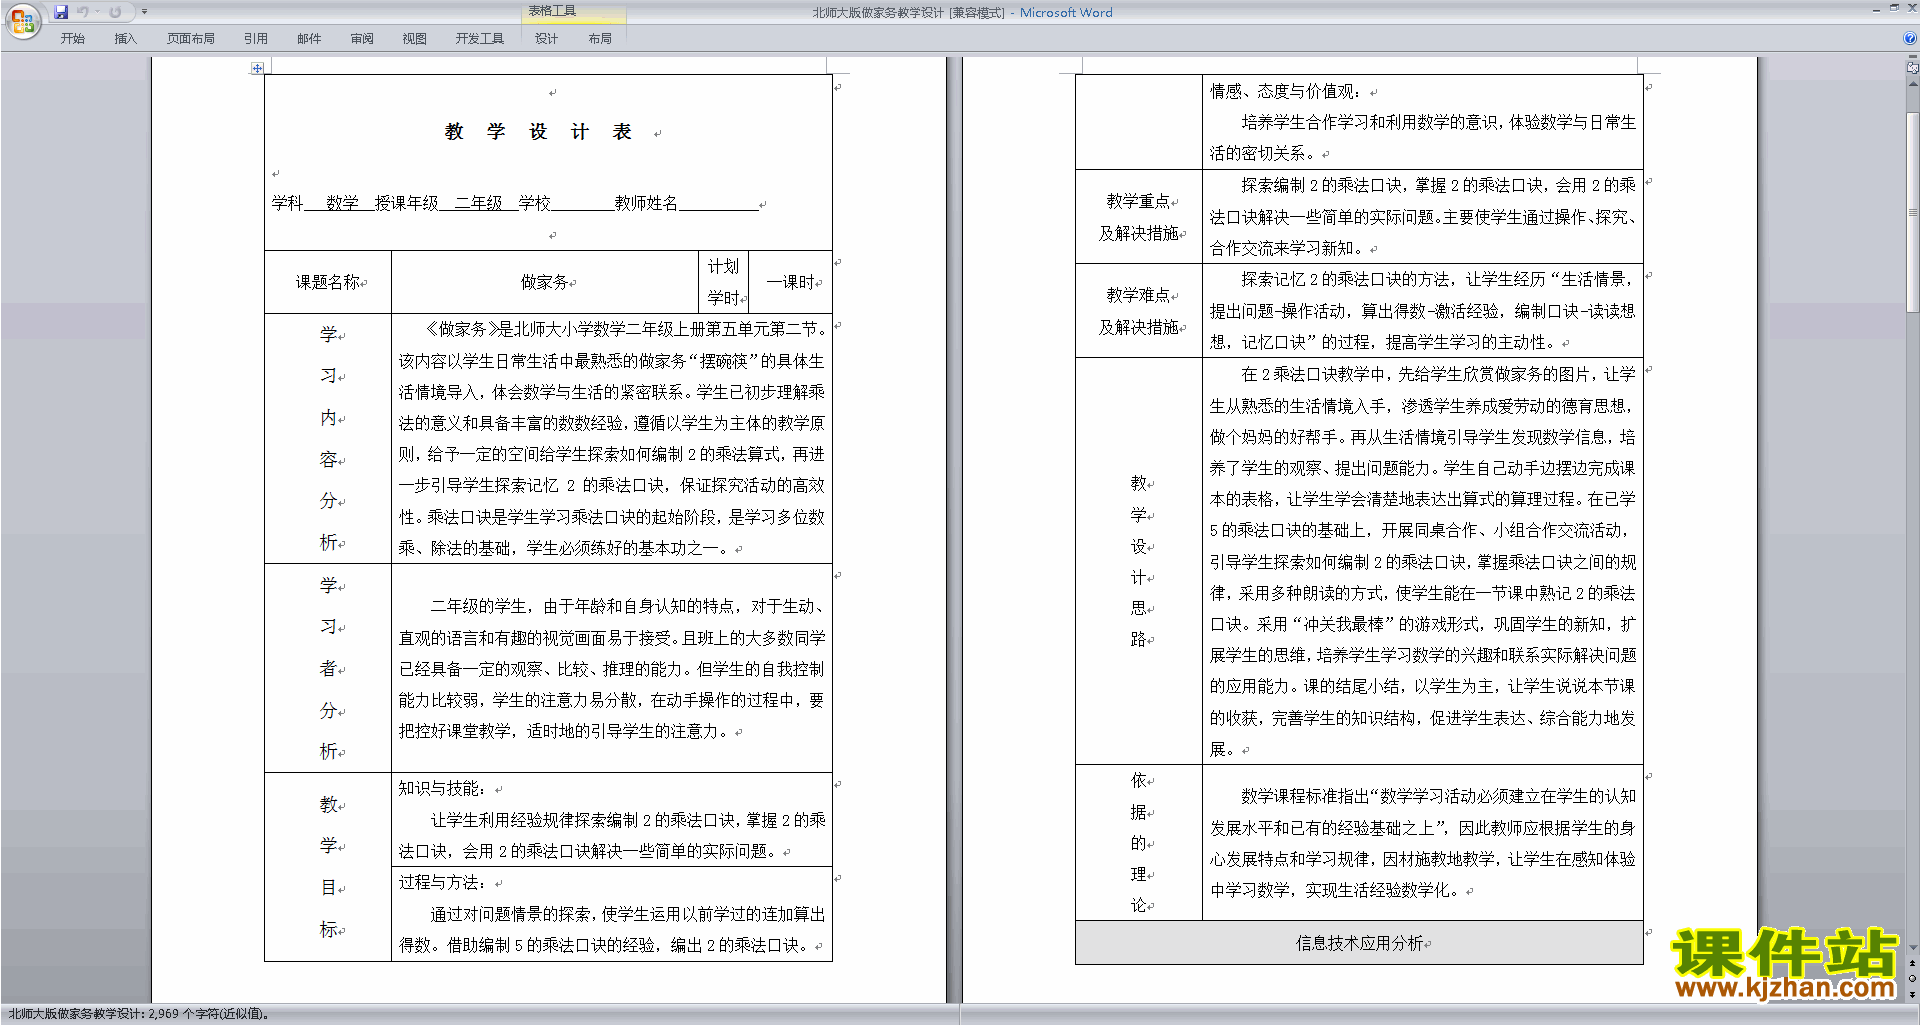Click the Redo/Repeat icon

(x=115, y=12)
